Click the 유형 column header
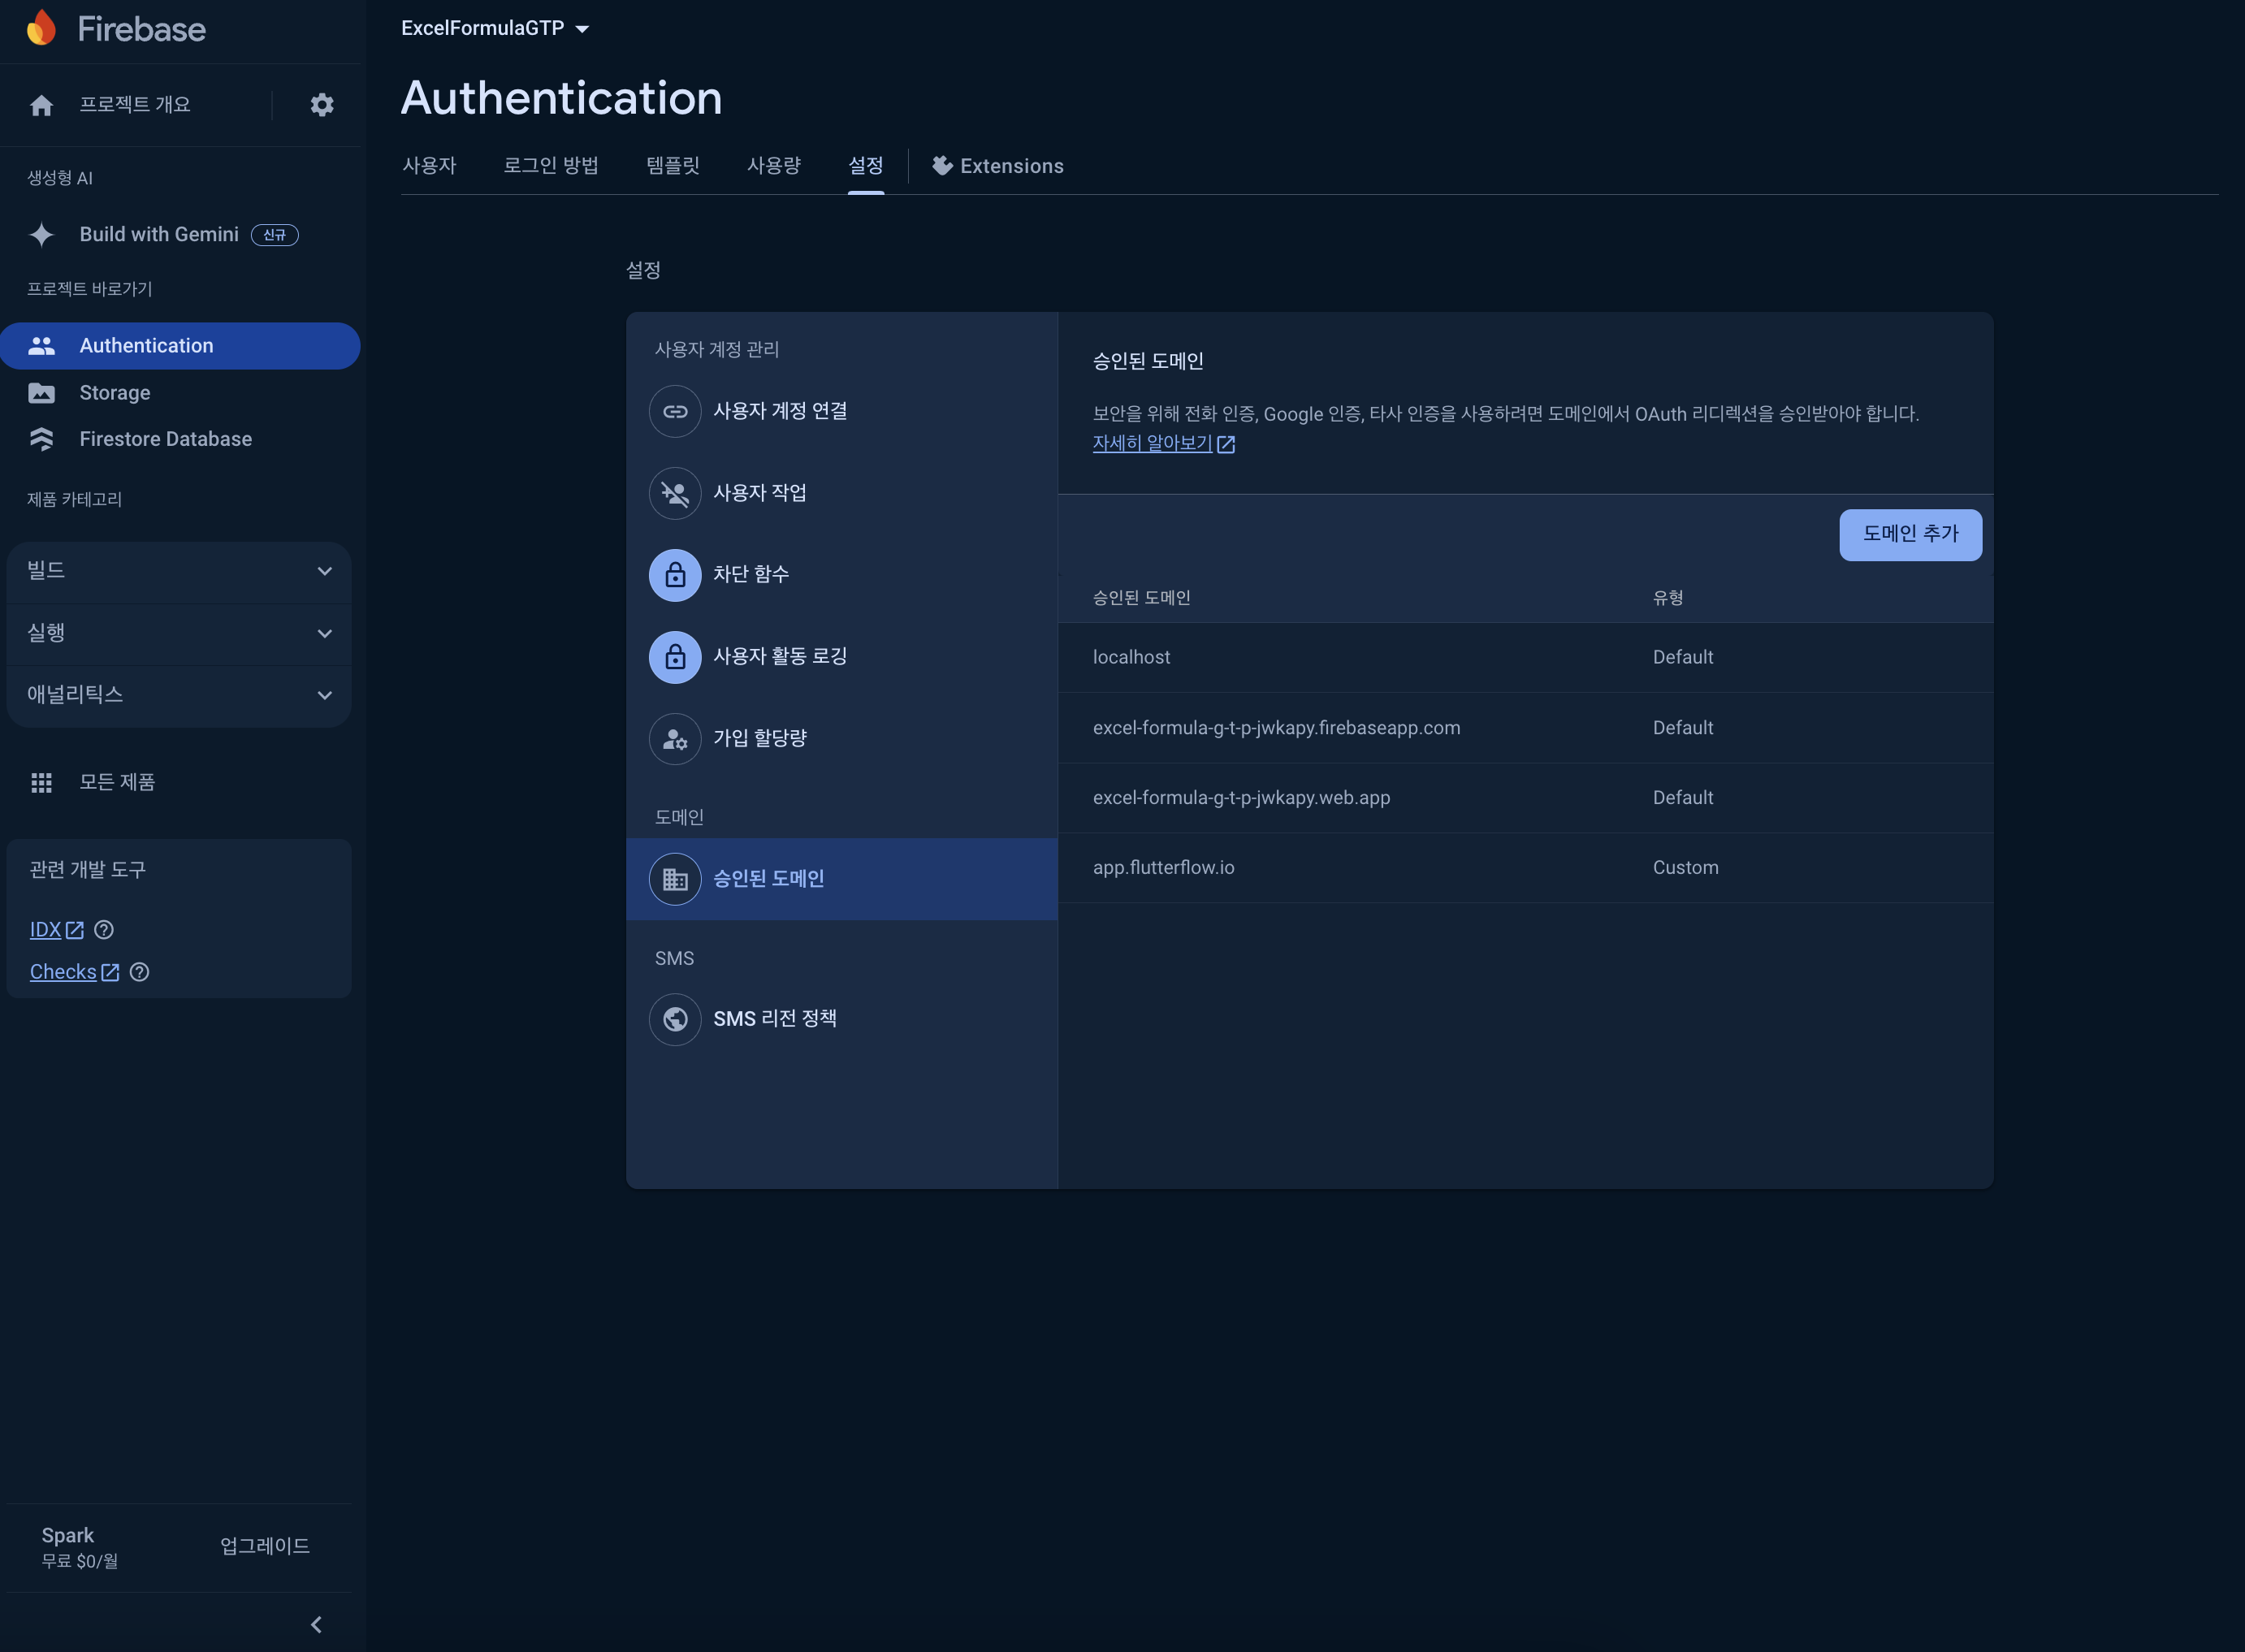This screenshot has height=1652, width=2245. click(x=1668, y=598)
